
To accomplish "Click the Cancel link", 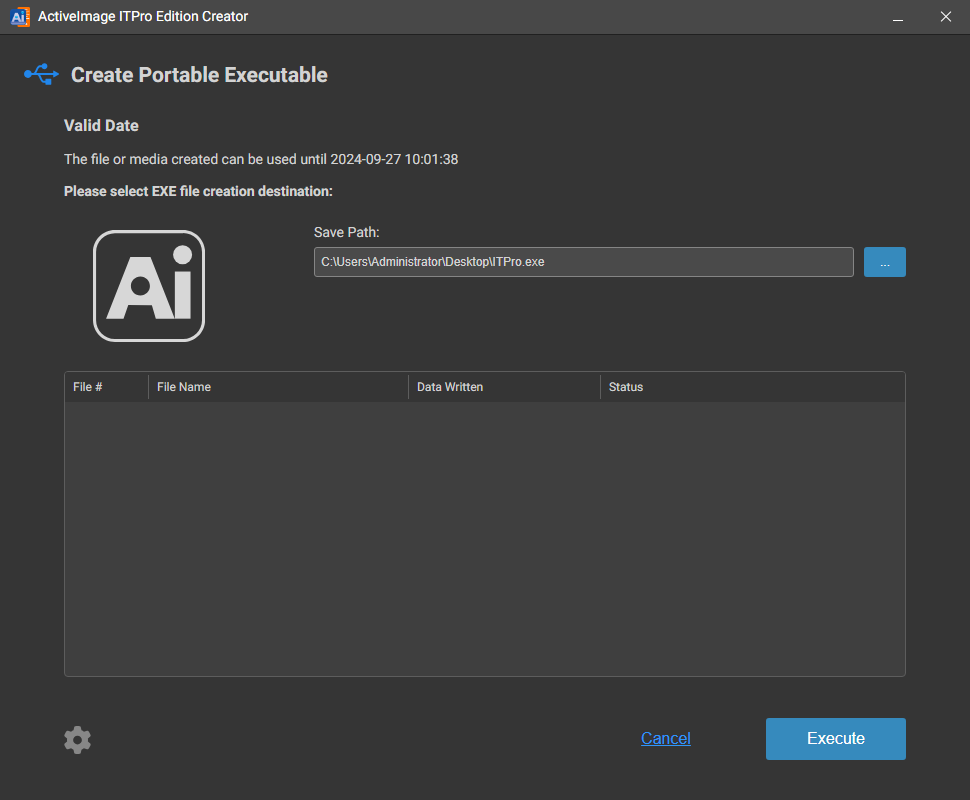I will (x=665, y=738).
